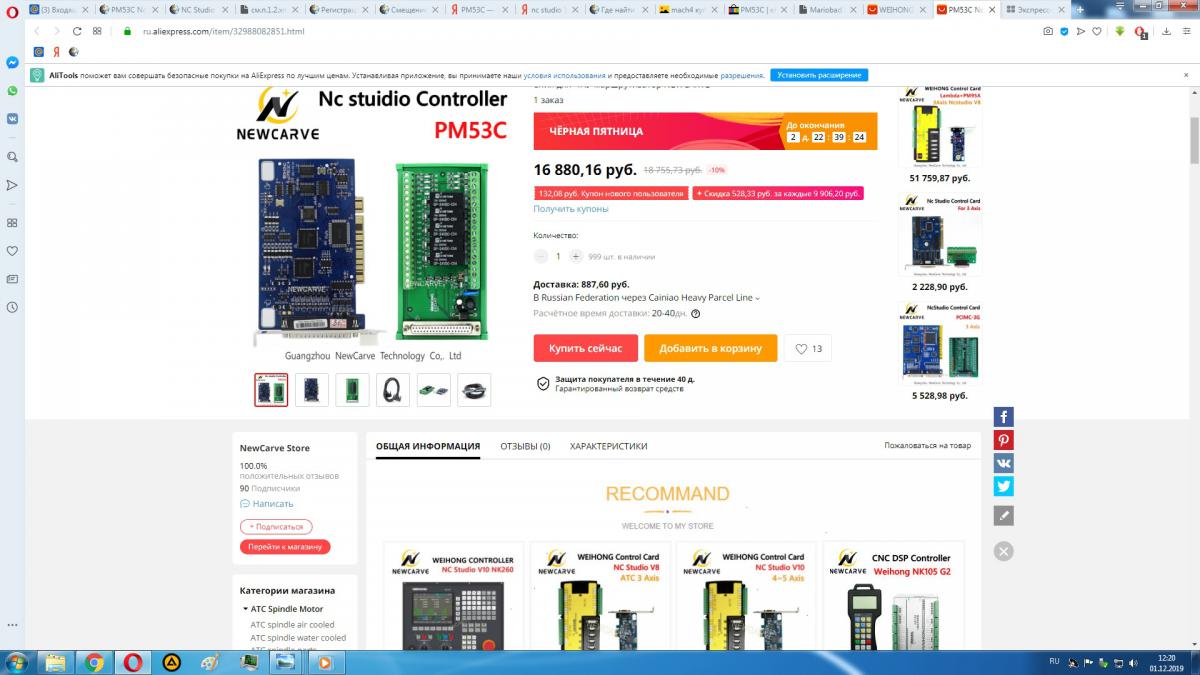The width and height of the screenshot is (1200, 675).
Task: Dismiss the side panel with gray X circle
Action: pyautogui.click(x=1003, y=551)
